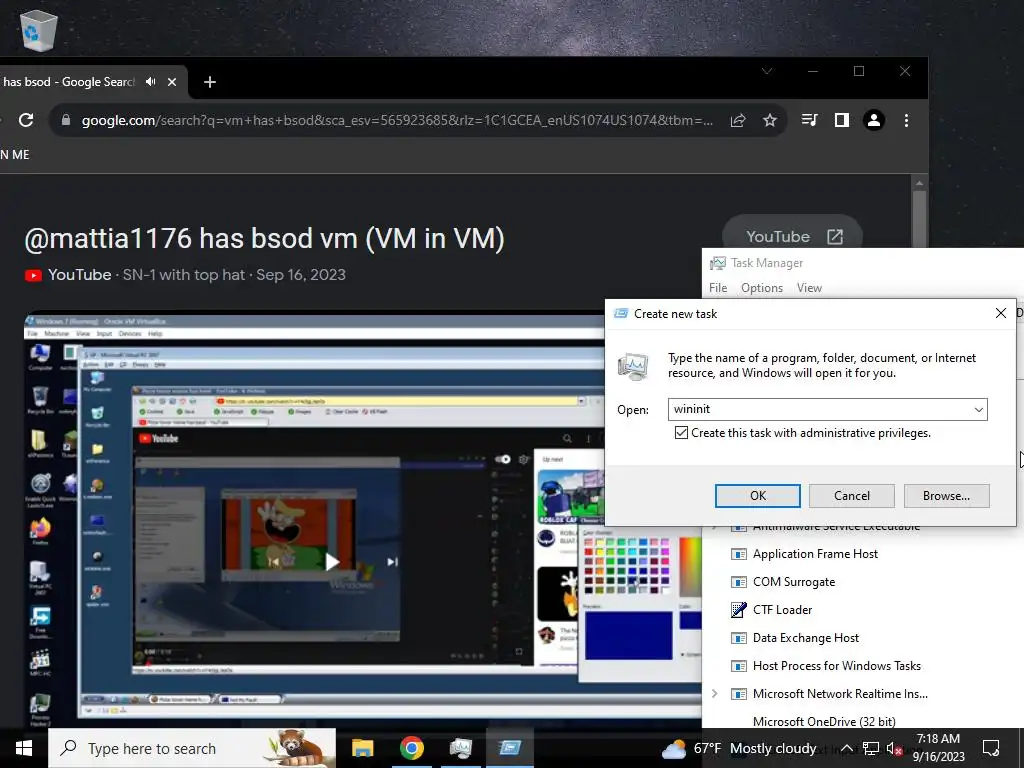
Task: Switch to Chrome on taskbar
Action: [x=411, y=748]
